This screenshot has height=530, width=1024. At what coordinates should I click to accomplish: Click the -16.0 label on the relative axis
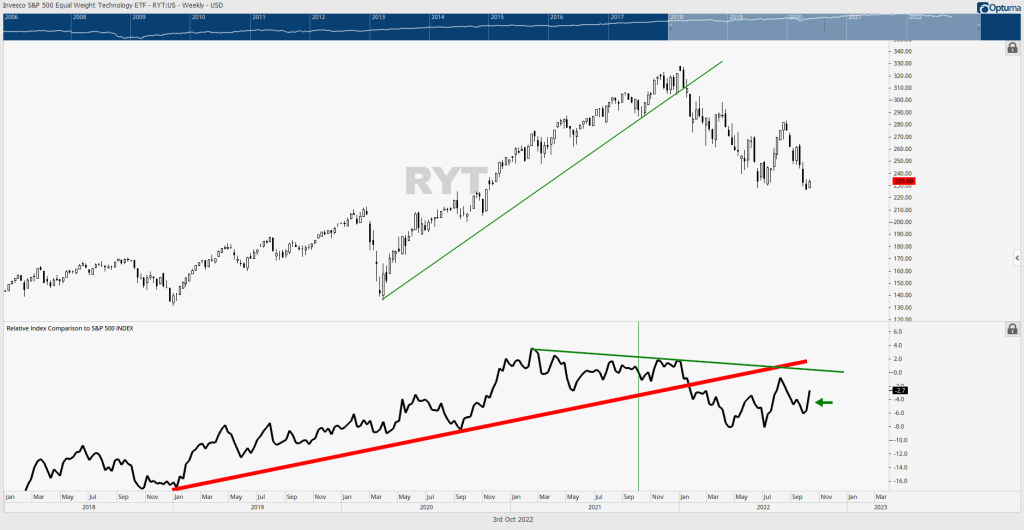click(x=902, y=481)
